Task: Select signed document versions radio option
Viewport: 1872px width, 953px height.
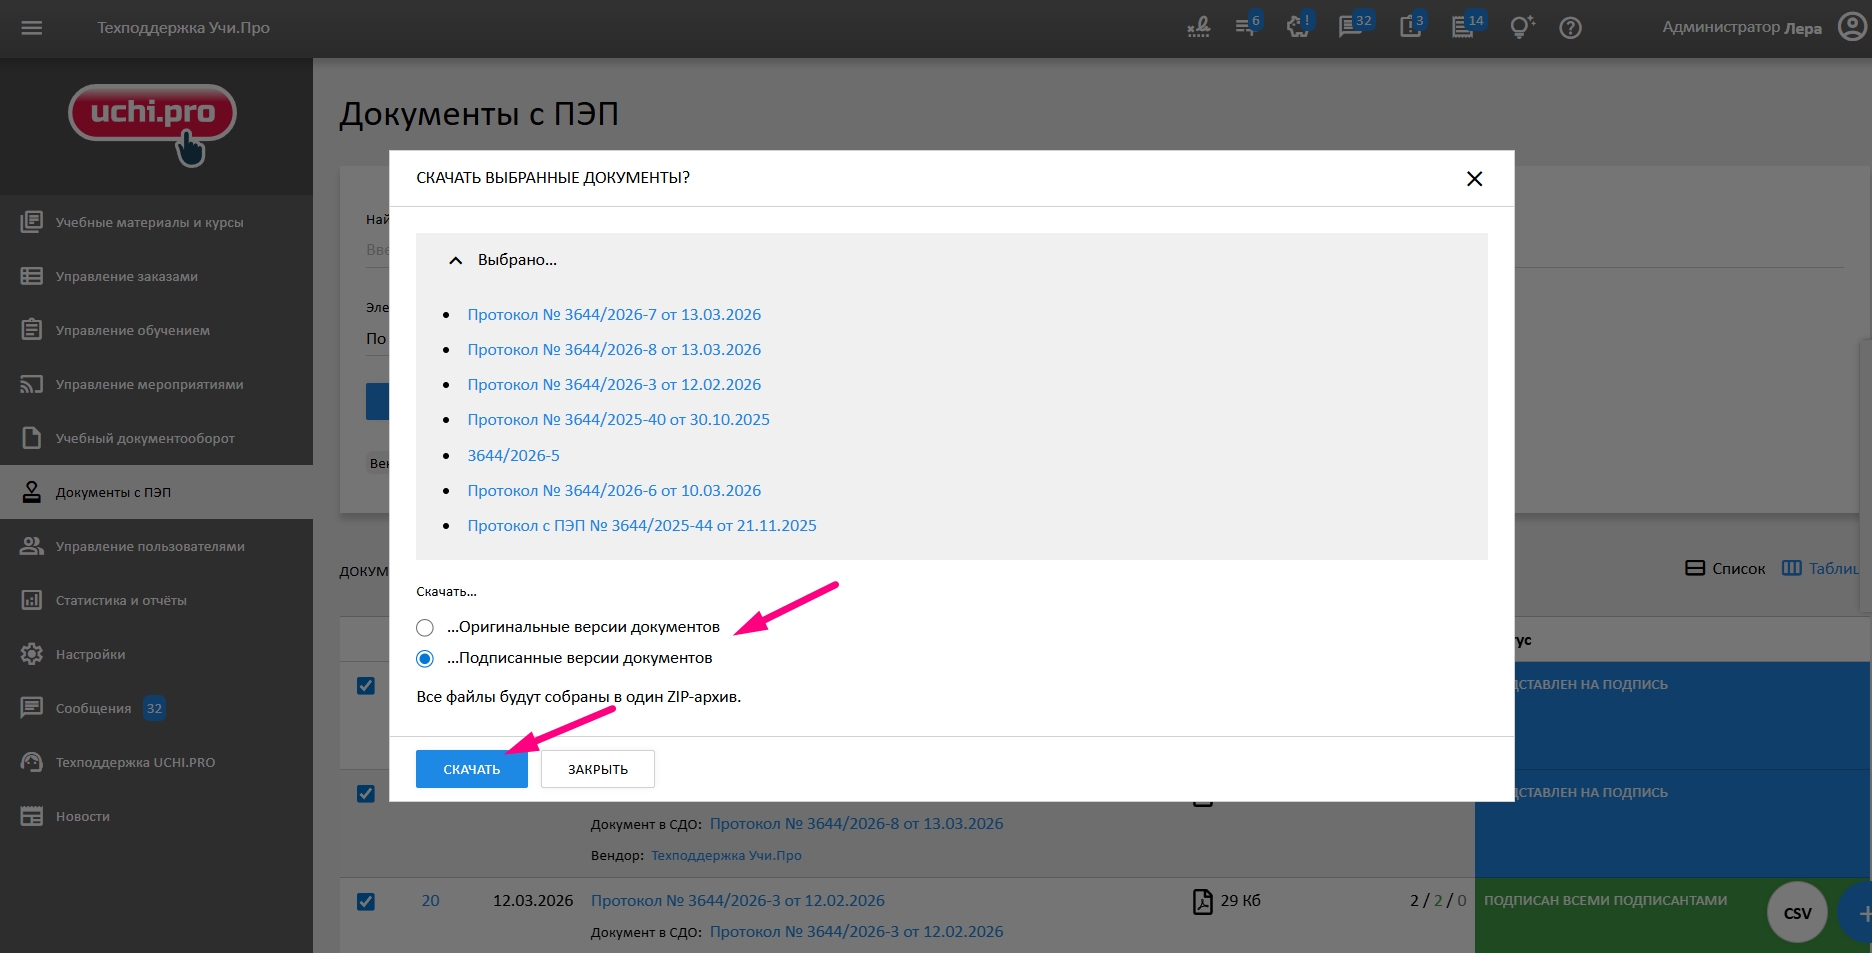Action: point(425,659)
